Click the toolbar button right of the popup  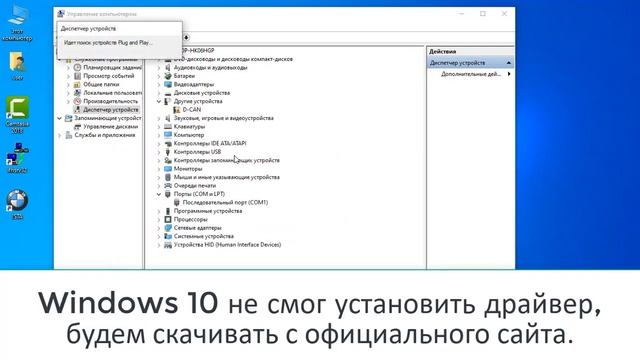coord(186,38)
